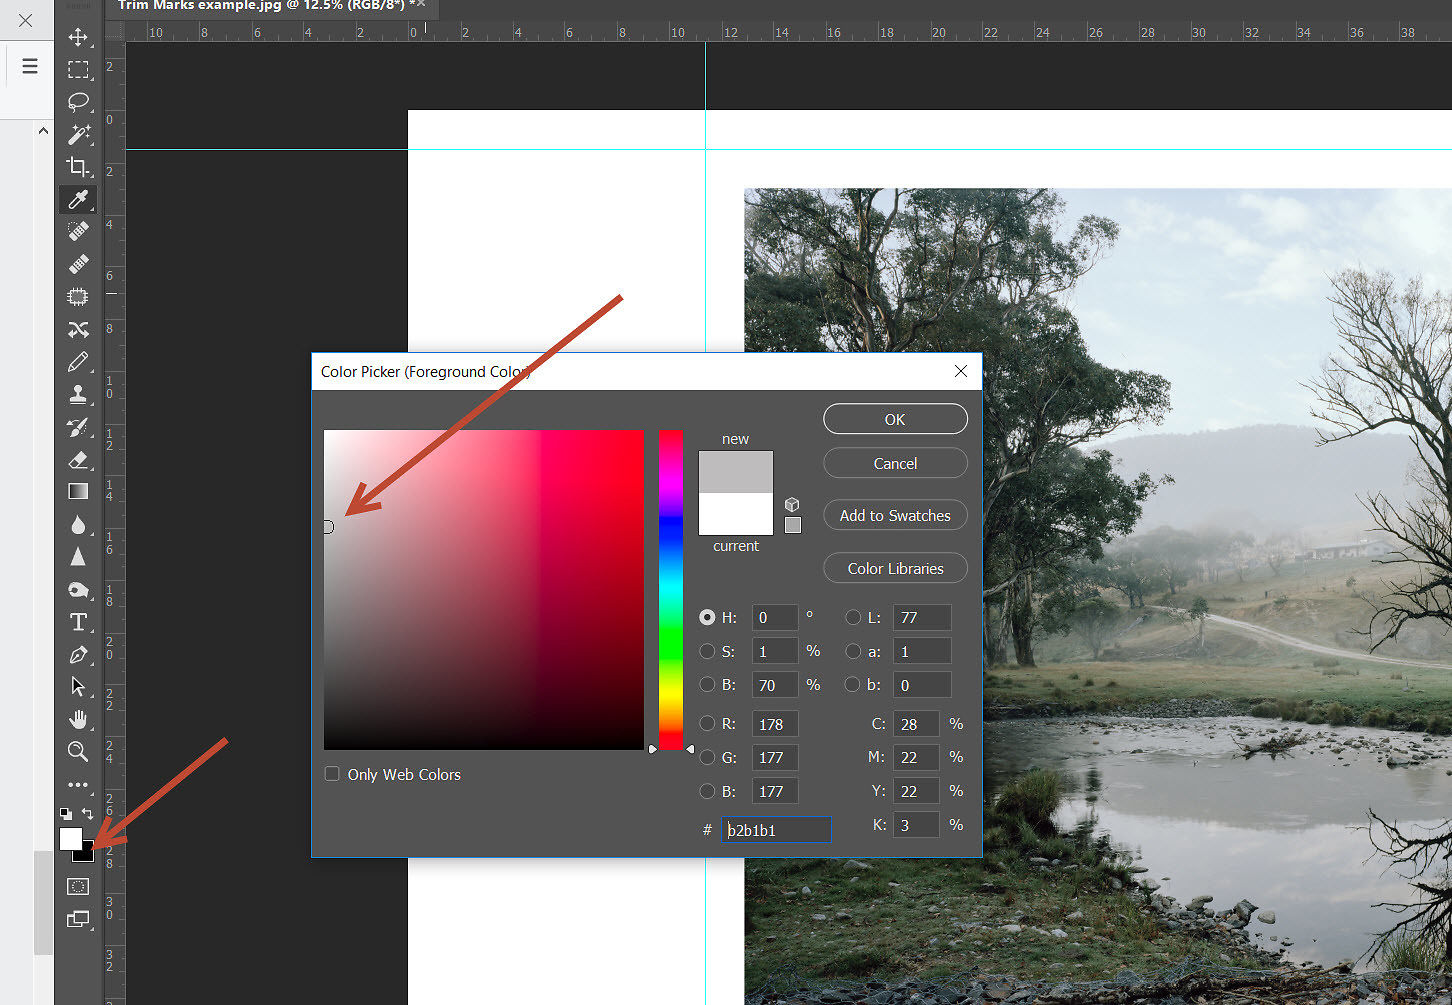Select the Pen tool
Viewport: 1452px width, 1005px height.
pyautogui.click(x=78, y=655)
